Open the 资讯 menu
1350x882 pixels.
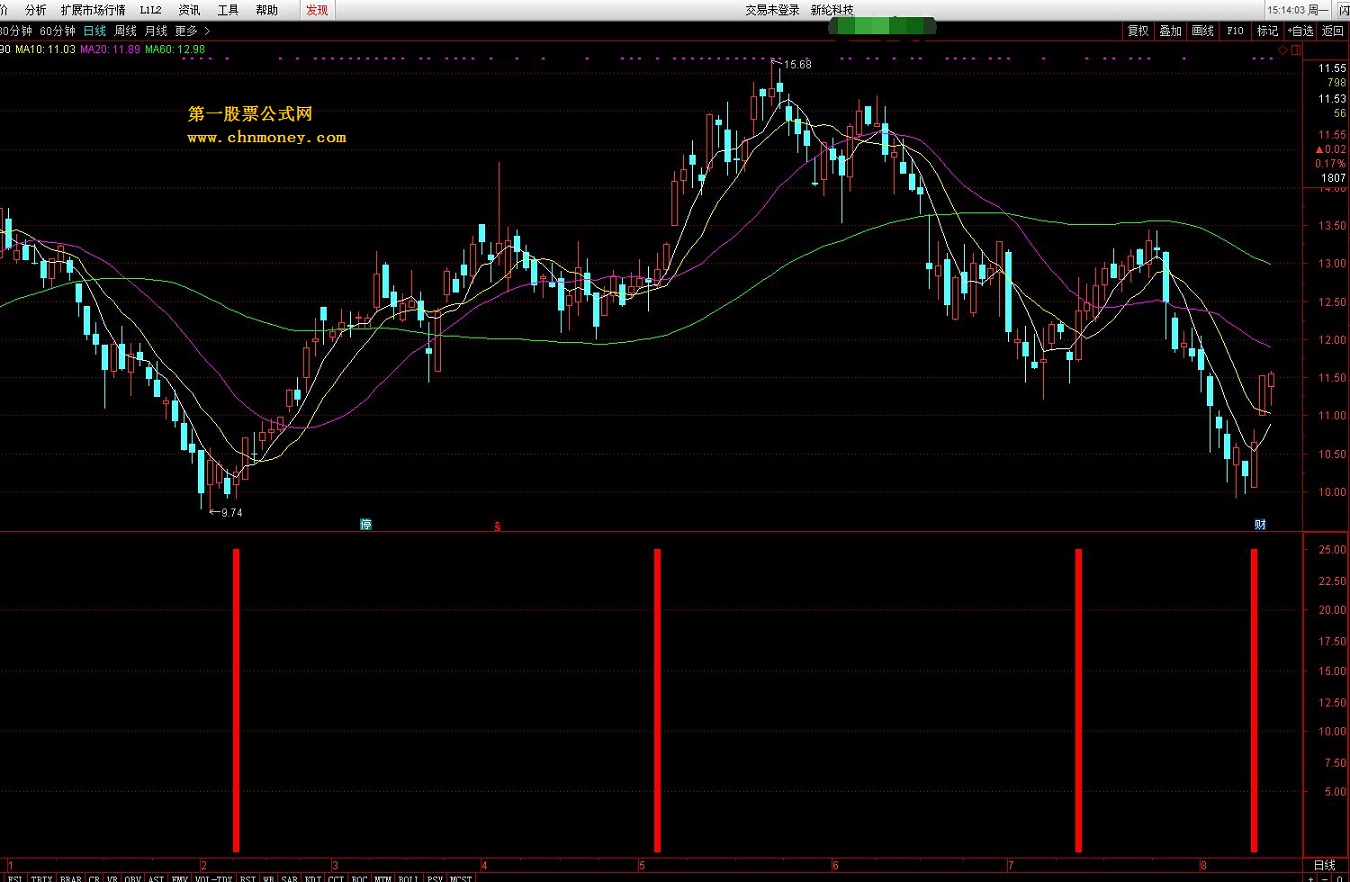click(x=189, y=10)
